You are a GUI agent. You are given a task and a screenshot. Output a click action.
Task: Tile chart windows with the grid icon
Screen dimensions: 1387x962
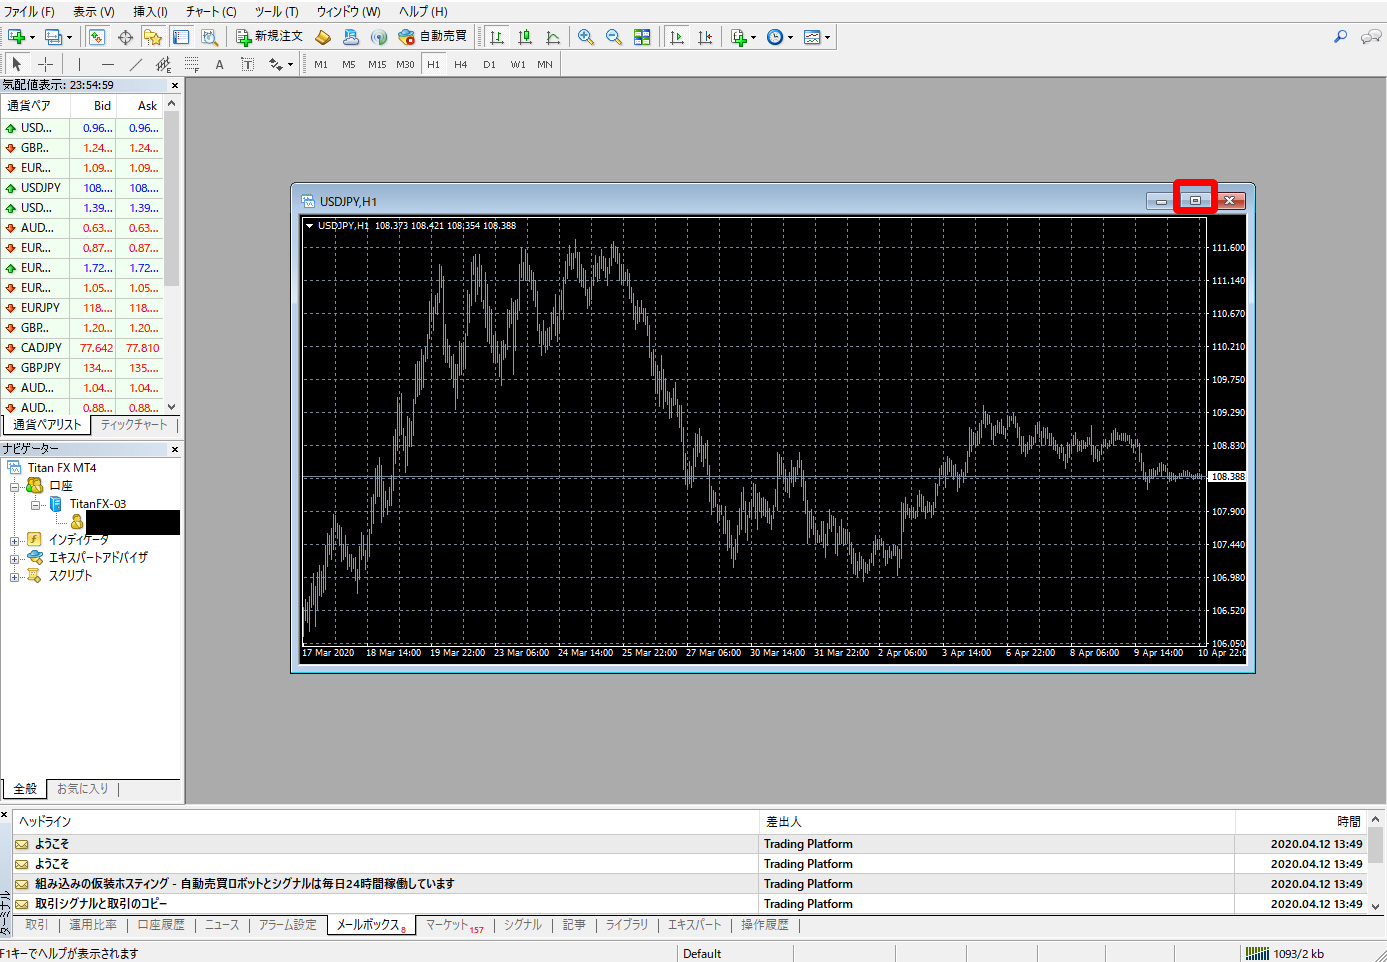click(642, 37)
